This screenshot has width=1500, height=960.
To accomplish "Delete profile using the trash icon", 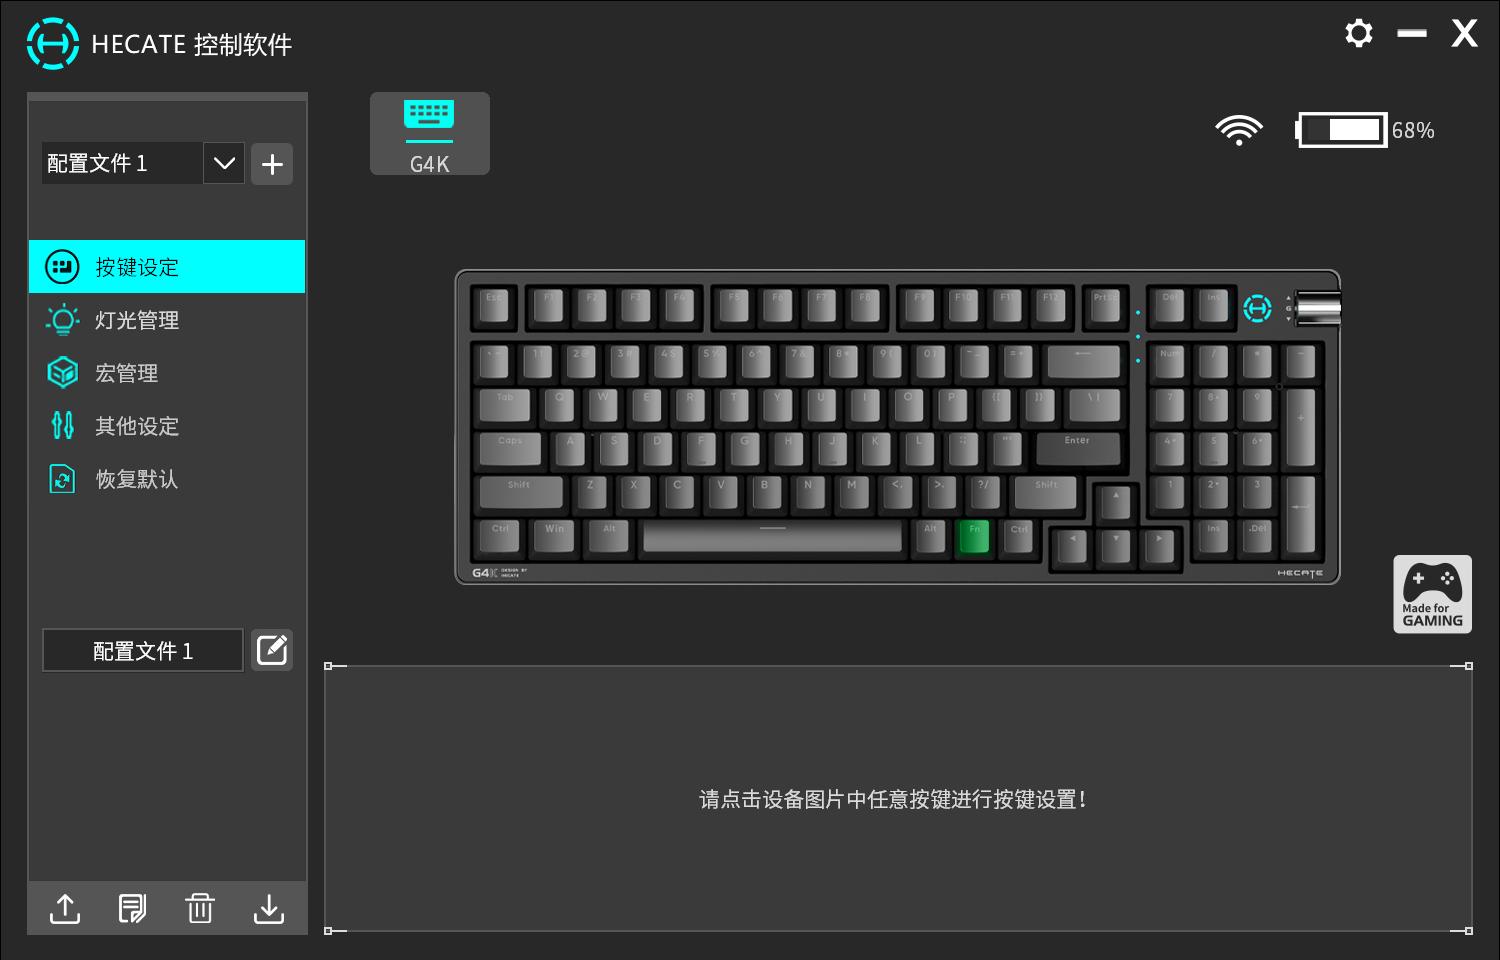I will coord(200,908).
